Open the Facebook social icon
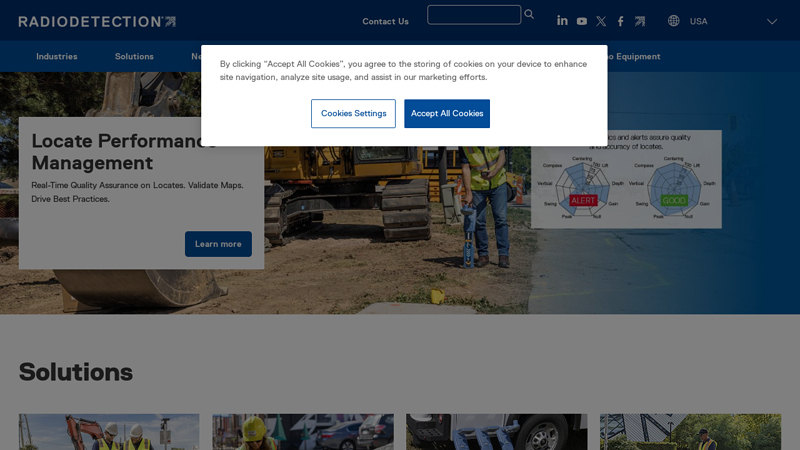Image resolution: width=800 pixels, height=450 pixels. point(620,21)
